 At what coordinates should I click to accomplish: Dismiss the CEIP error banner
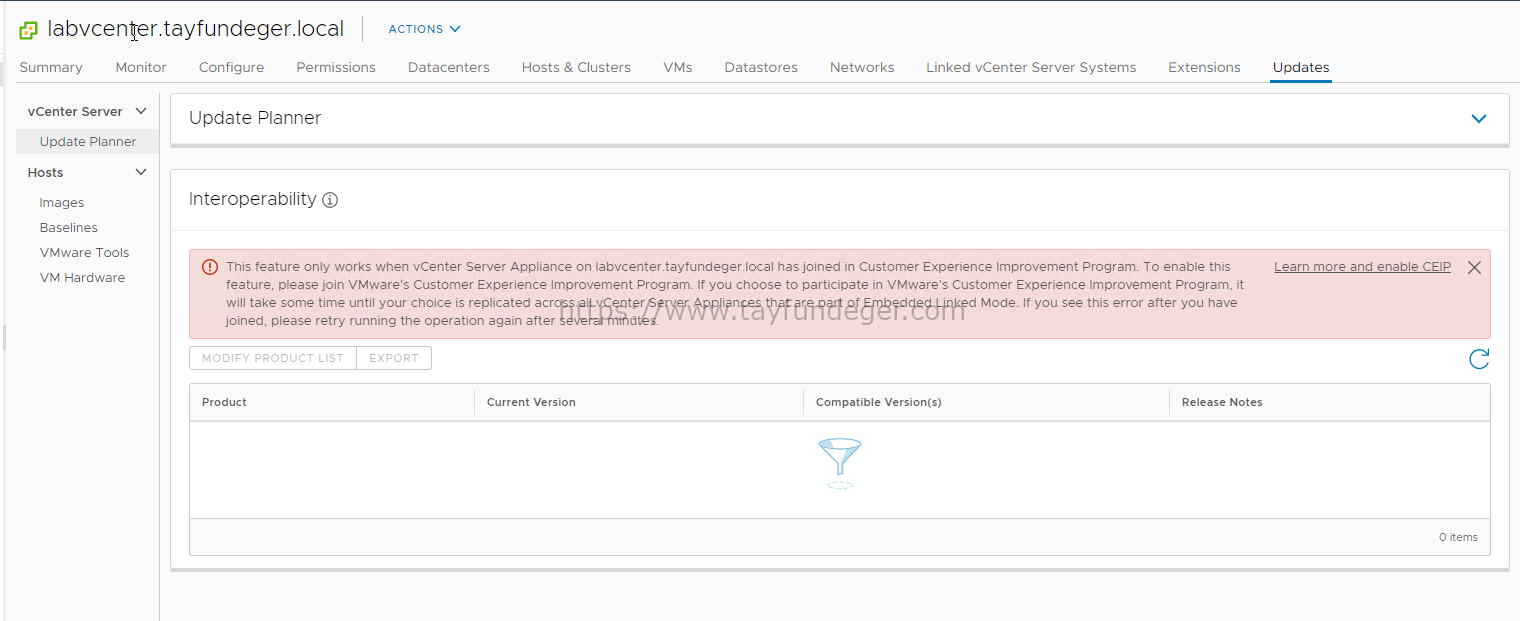(x=1474, y=267)
